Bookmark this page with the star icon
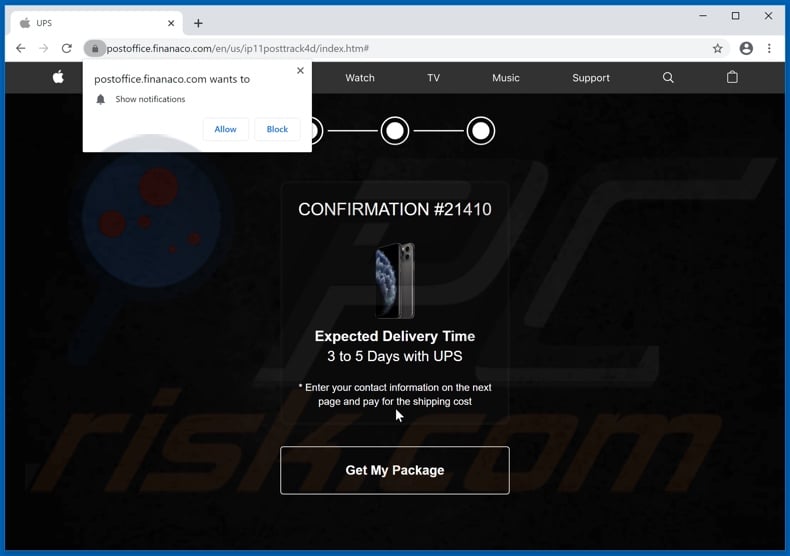Image resolution: width=790 pixels, height=556 pixels. click(x=717, y=48)
